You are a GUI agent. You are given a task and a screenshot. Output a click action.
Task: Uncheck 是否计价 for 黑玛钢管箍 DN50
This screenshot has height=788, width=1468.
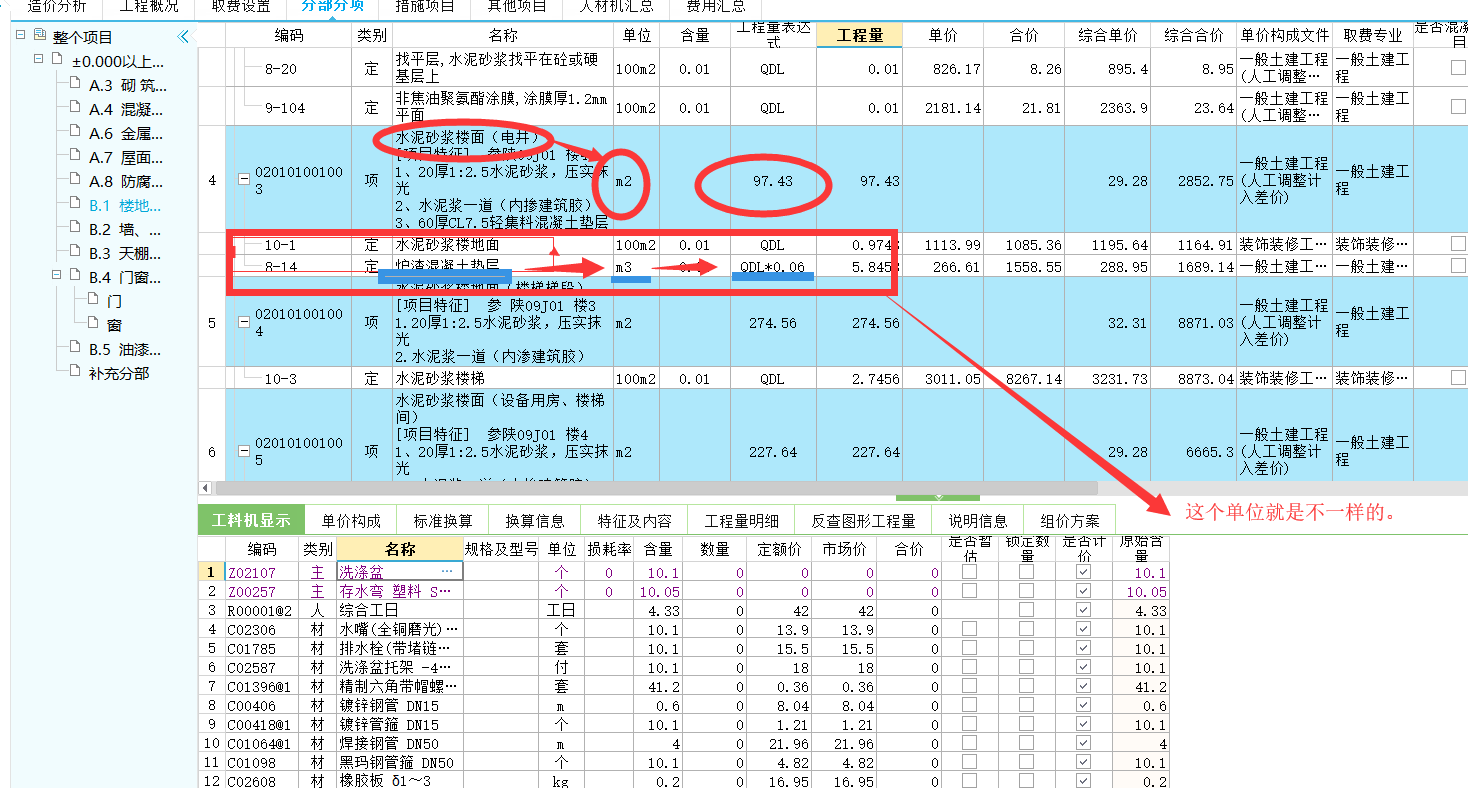tap(1083, 763)
